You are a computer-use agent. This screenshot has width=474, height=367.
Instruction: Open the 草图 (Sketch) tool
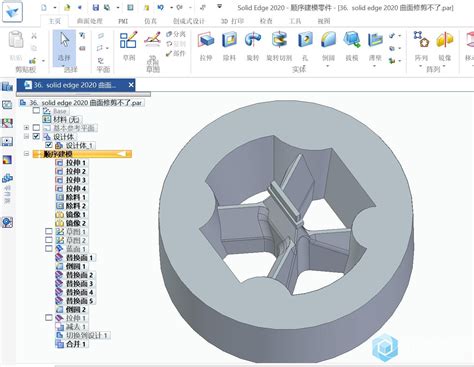pos(129,40)
